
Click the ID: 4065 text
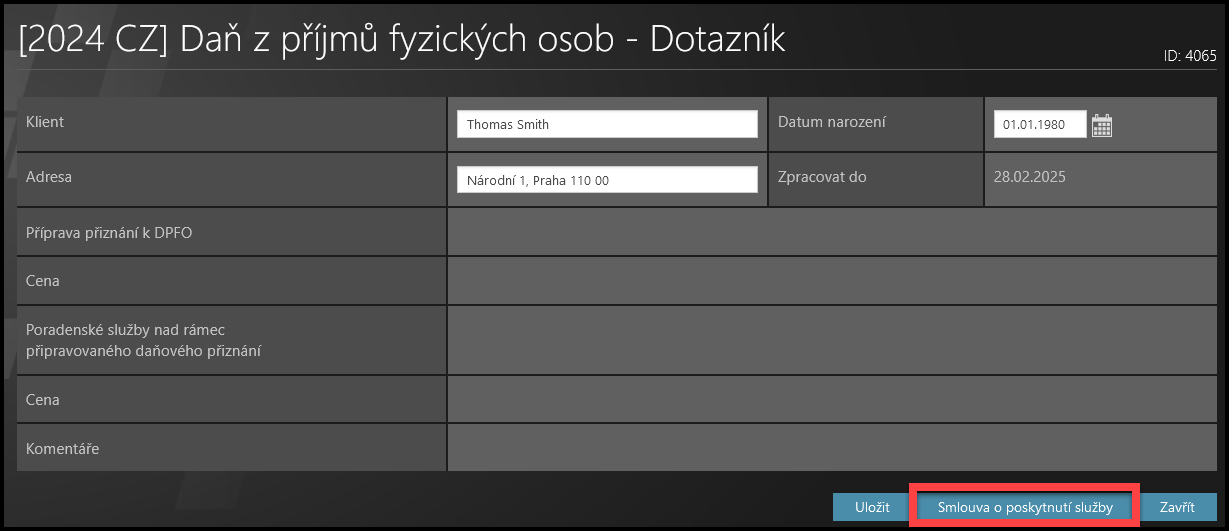point(1190,56)
